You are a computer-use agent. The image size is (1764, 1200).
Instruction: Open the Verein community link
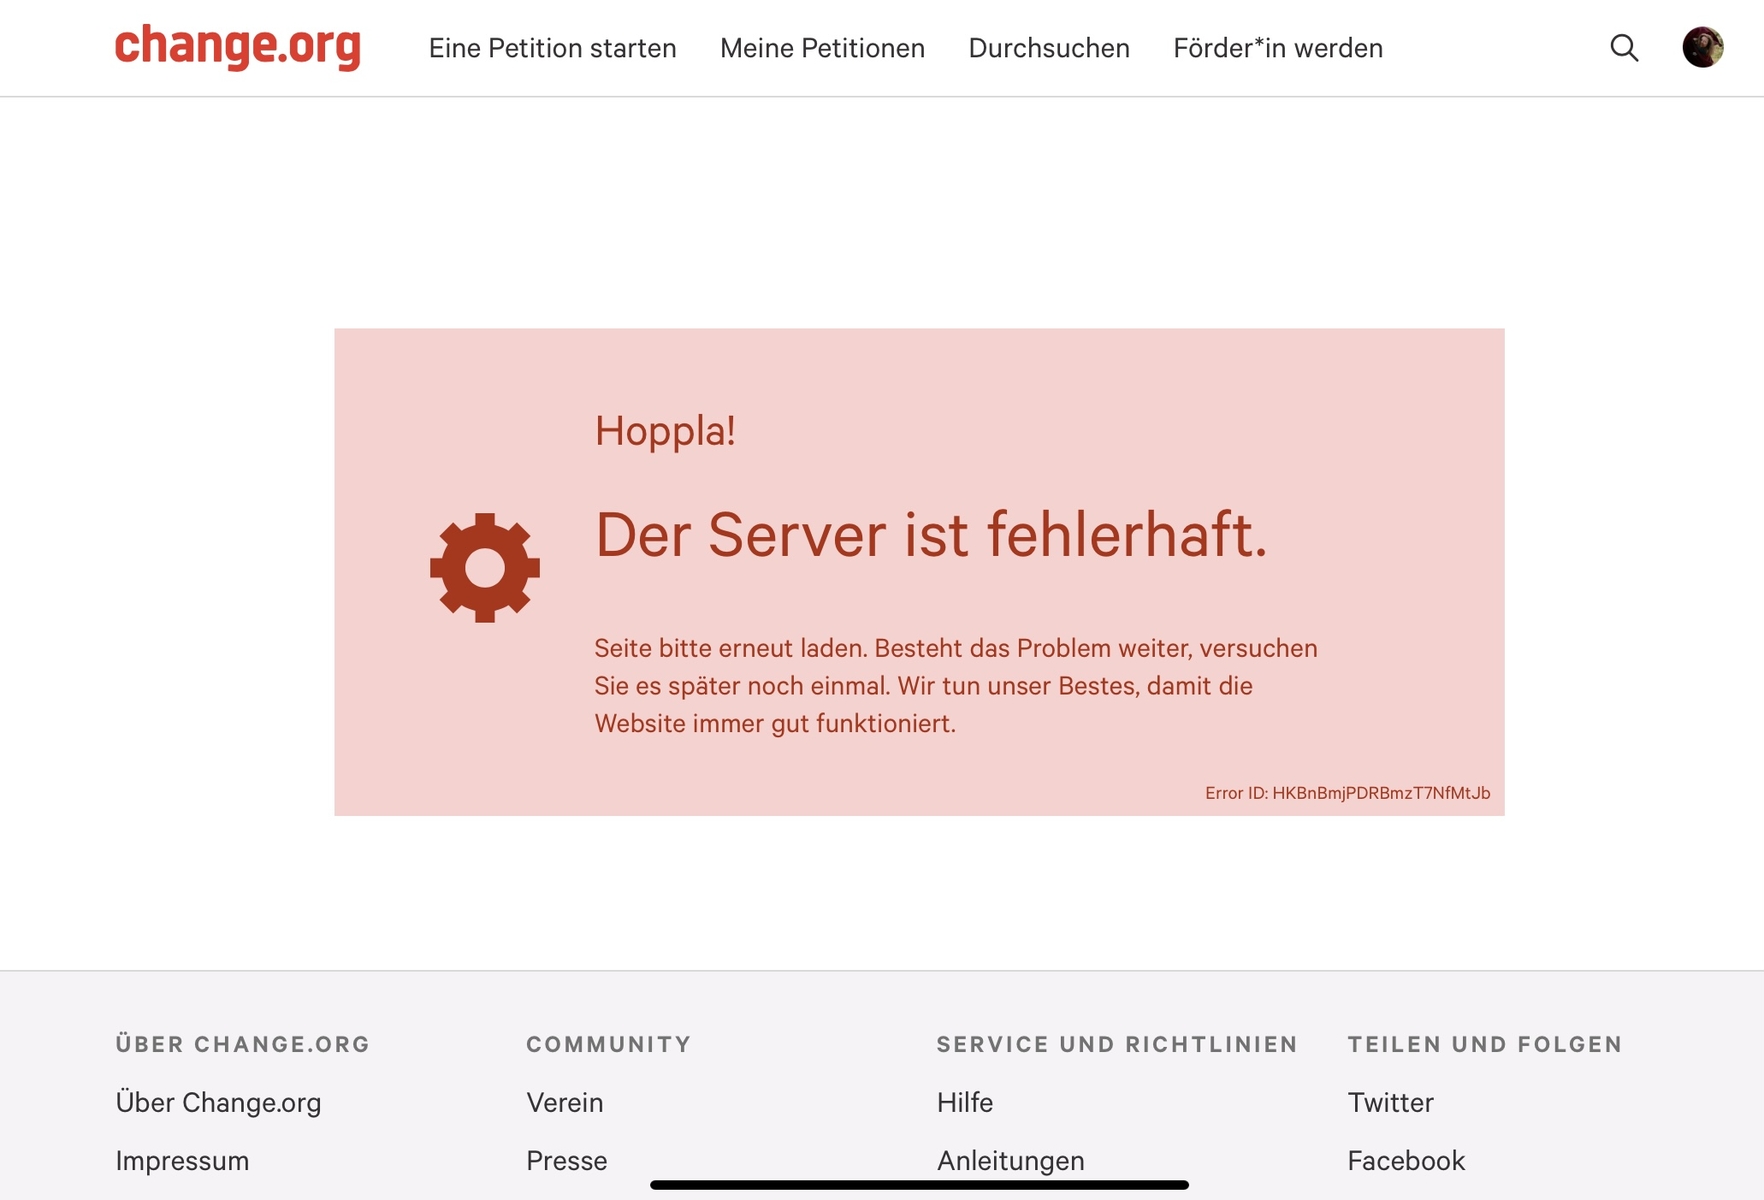point(564,1102)
